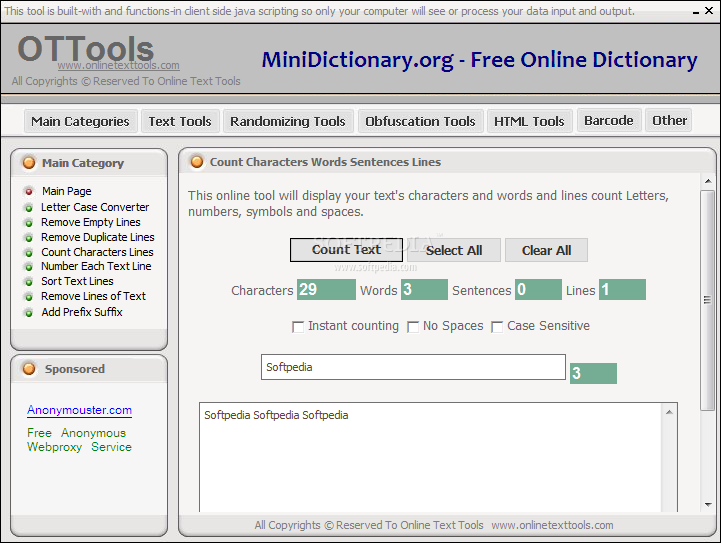Open Number Each Text Line tool
This screenshot has width=721, height=543.
pos(96,266)
